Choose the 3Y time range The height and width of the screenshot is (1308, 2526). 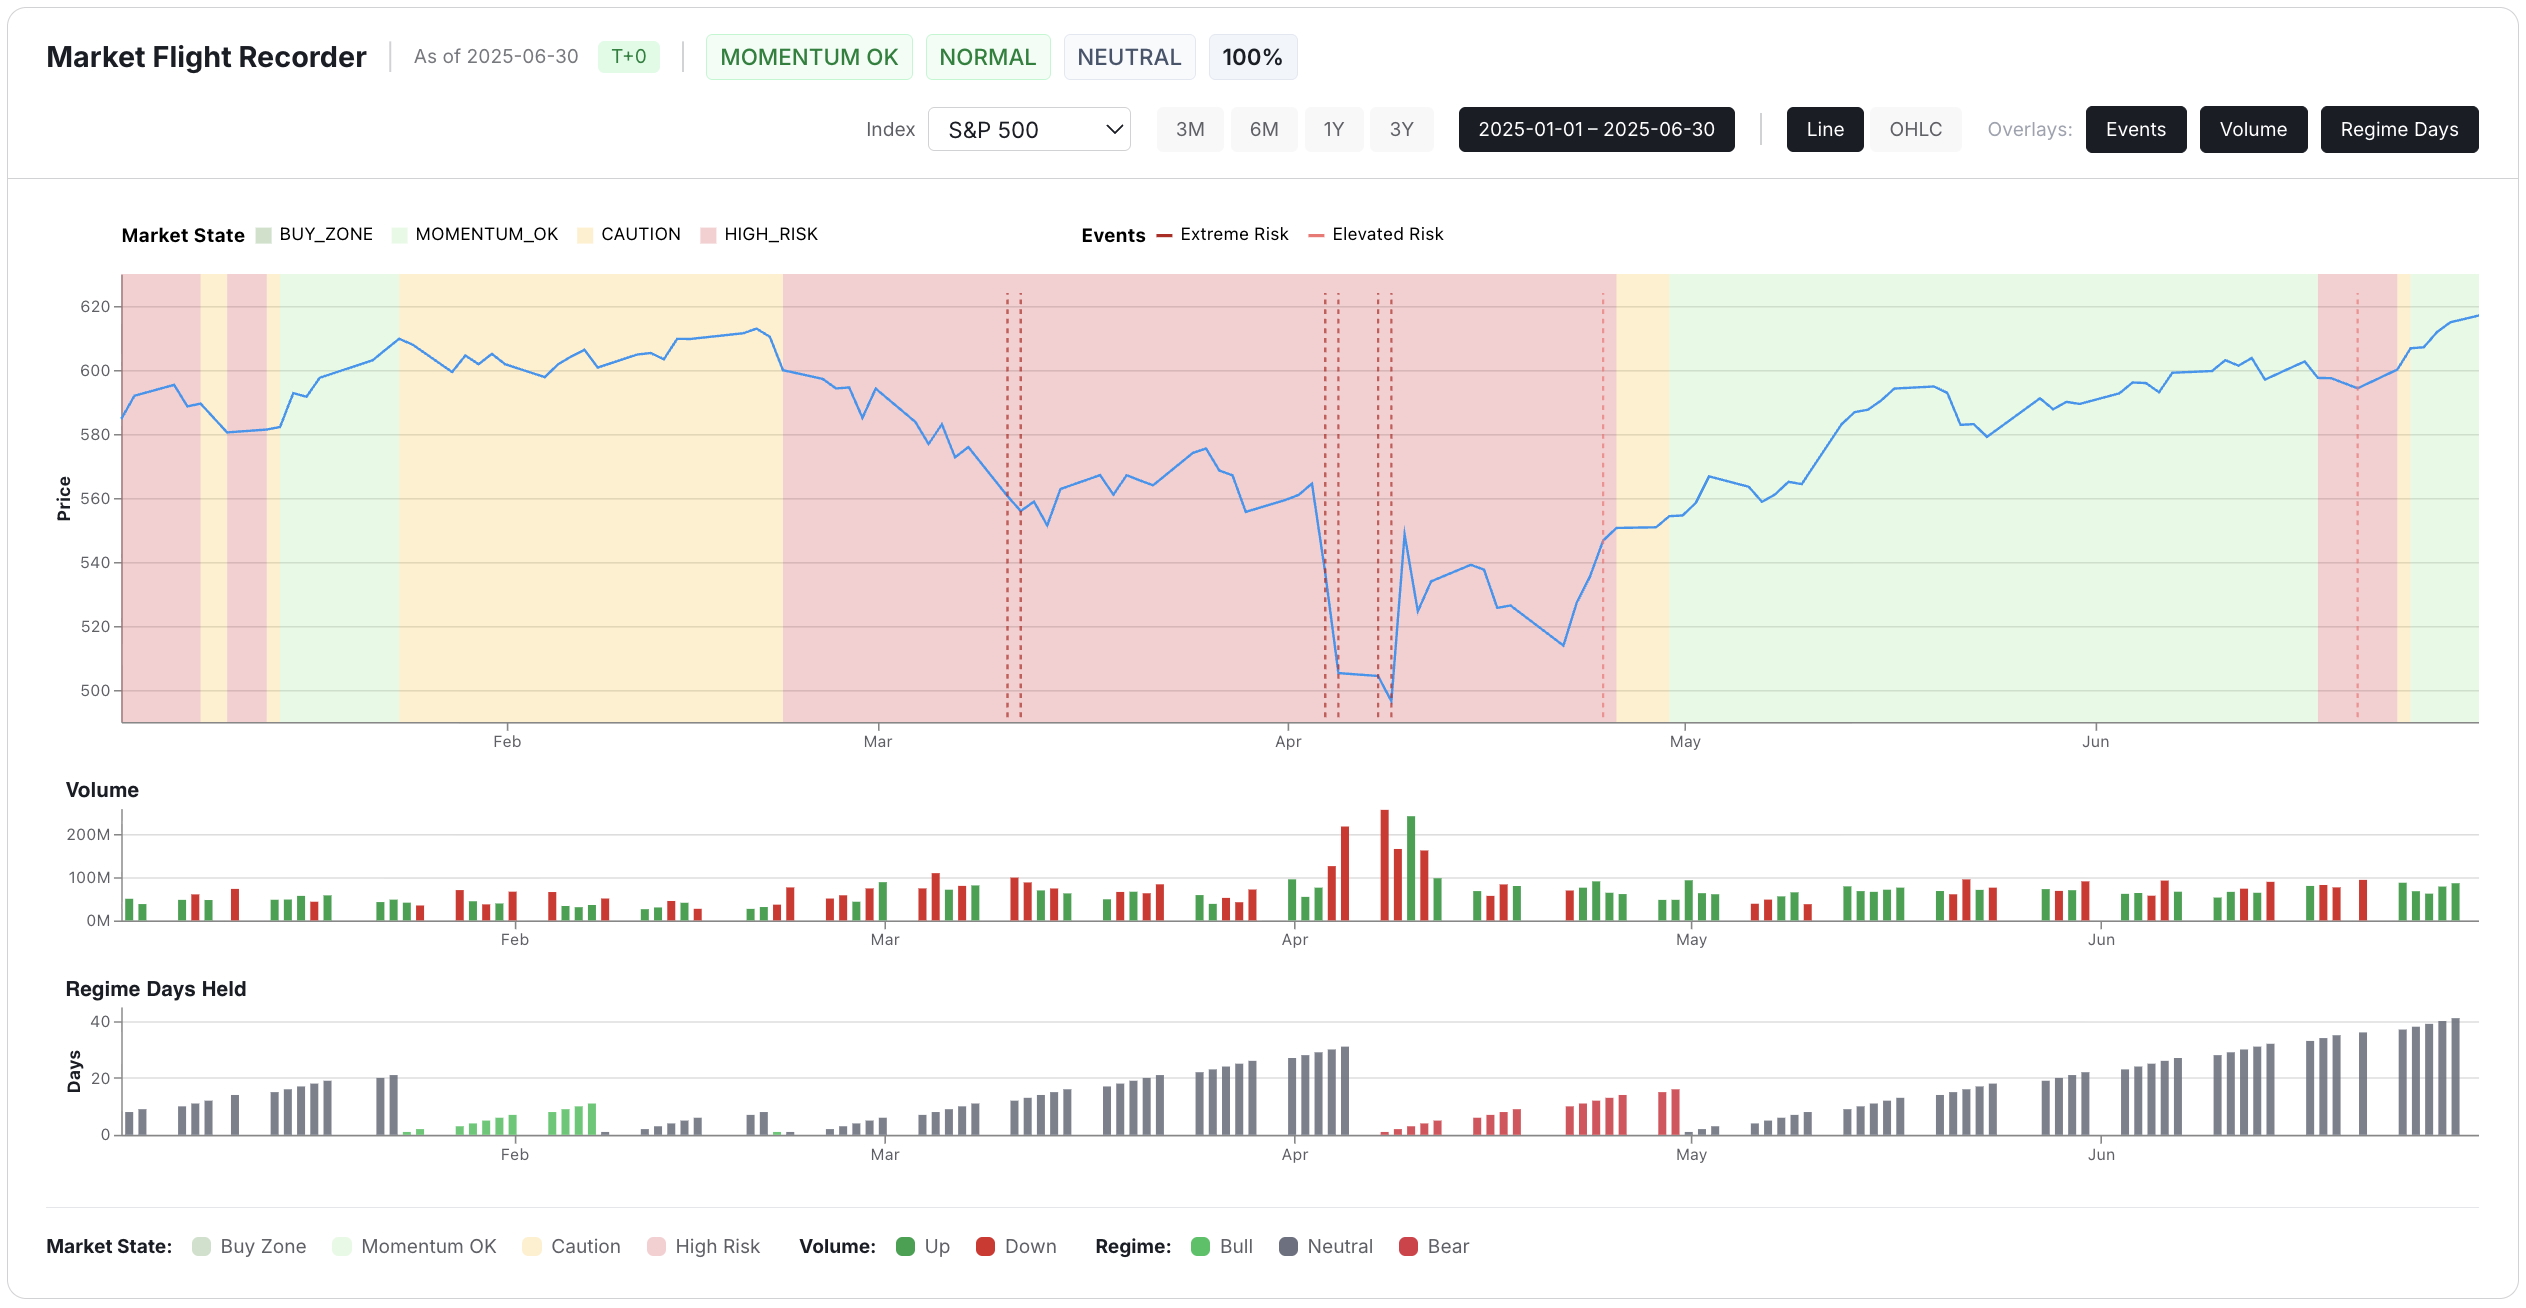1401,130
